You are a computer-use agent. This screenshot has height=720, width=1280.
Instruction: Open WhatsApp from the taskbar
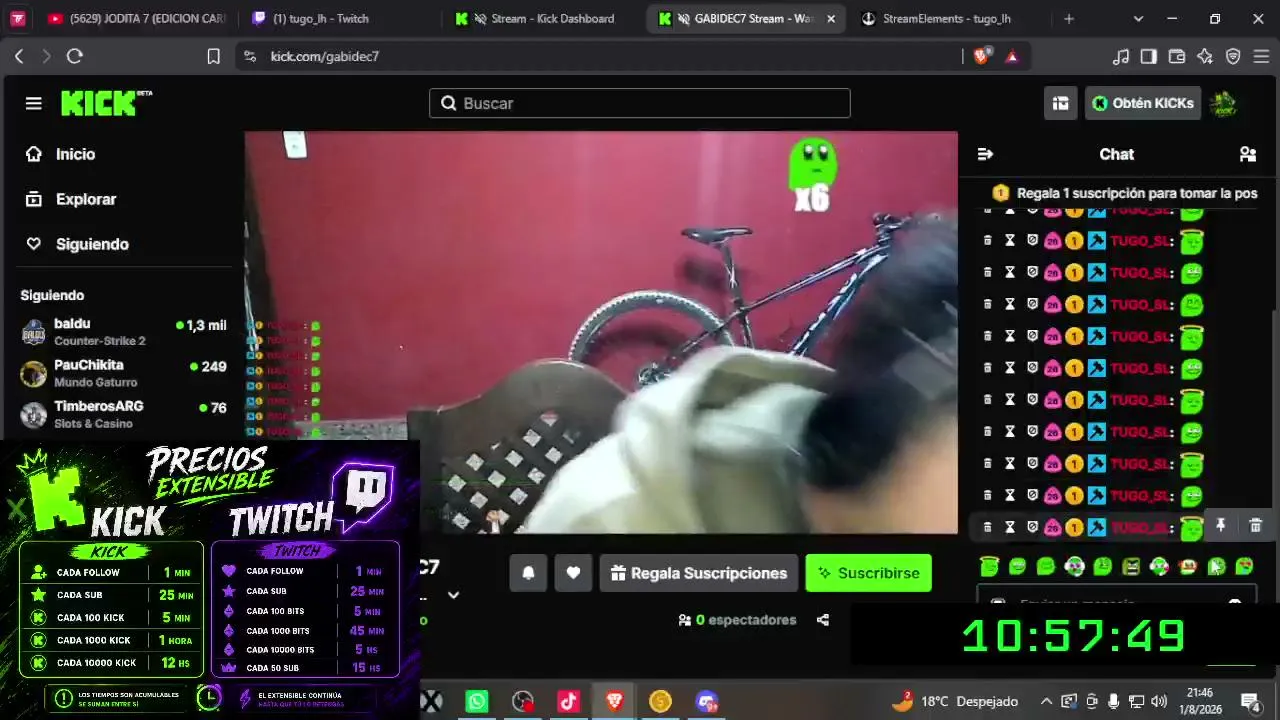click(477, 701)
